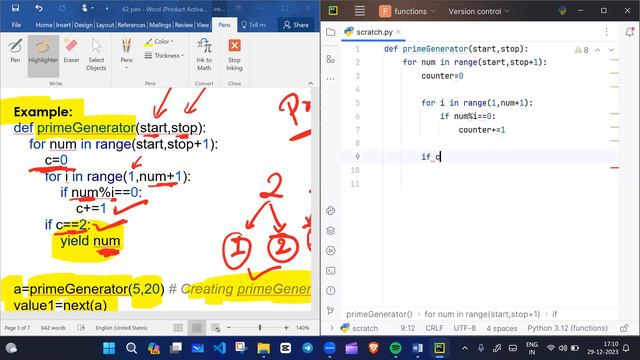The image size is (640, 360).
Task: Open PyCharm main menu hamburger
Action: pos(360,11)
